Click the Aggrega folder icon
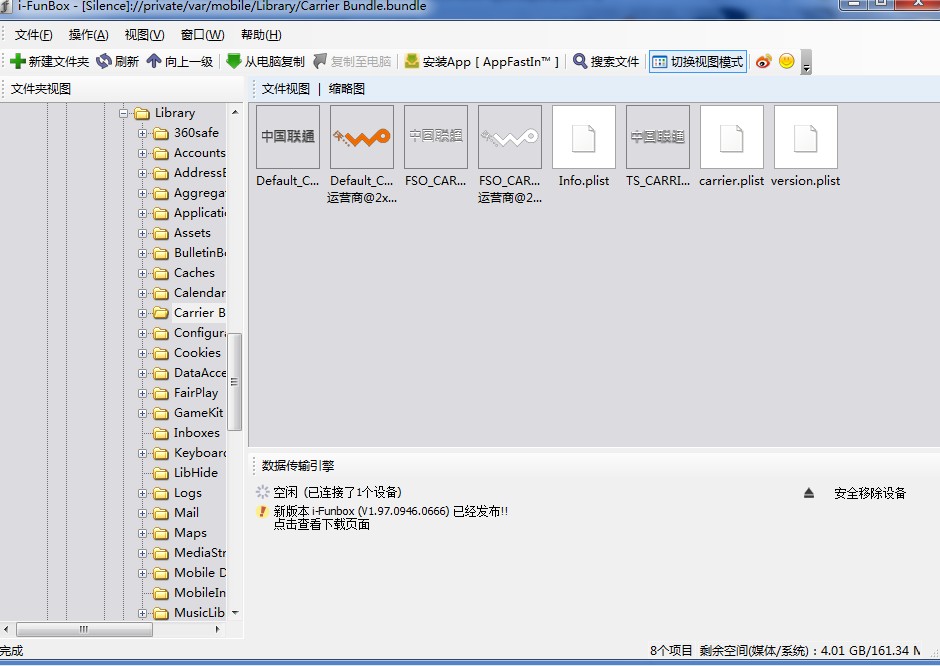940x666 pixels. click(161, 193)
